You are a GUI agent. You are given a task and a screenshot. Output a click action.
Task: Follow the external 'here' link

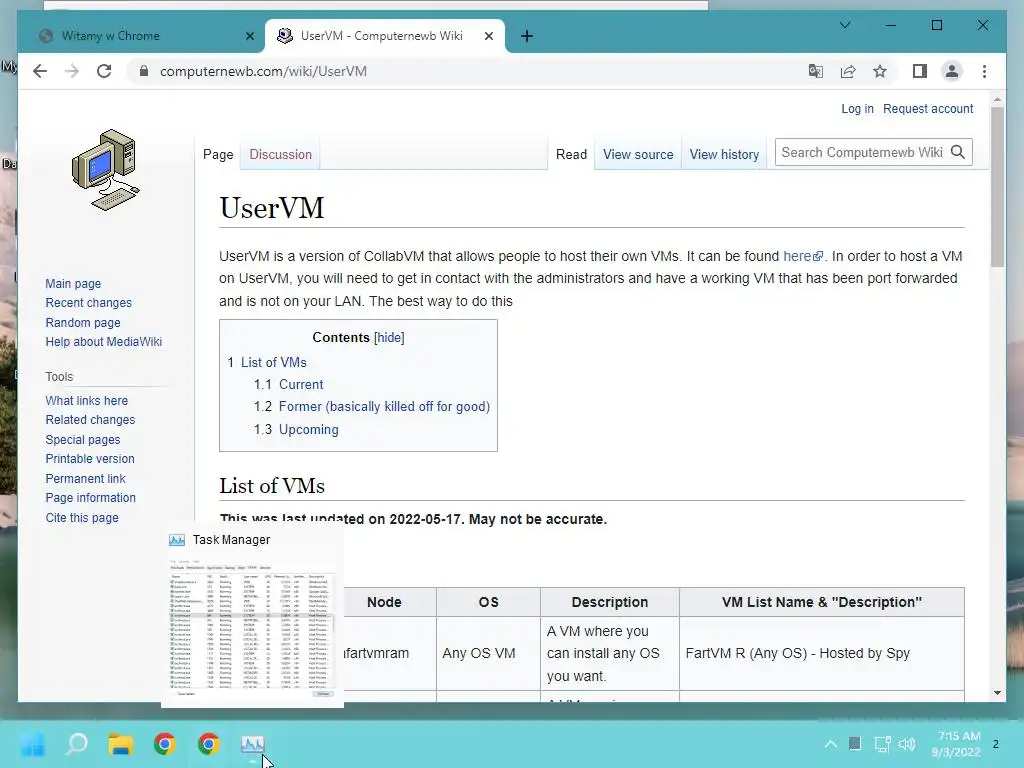803,256
